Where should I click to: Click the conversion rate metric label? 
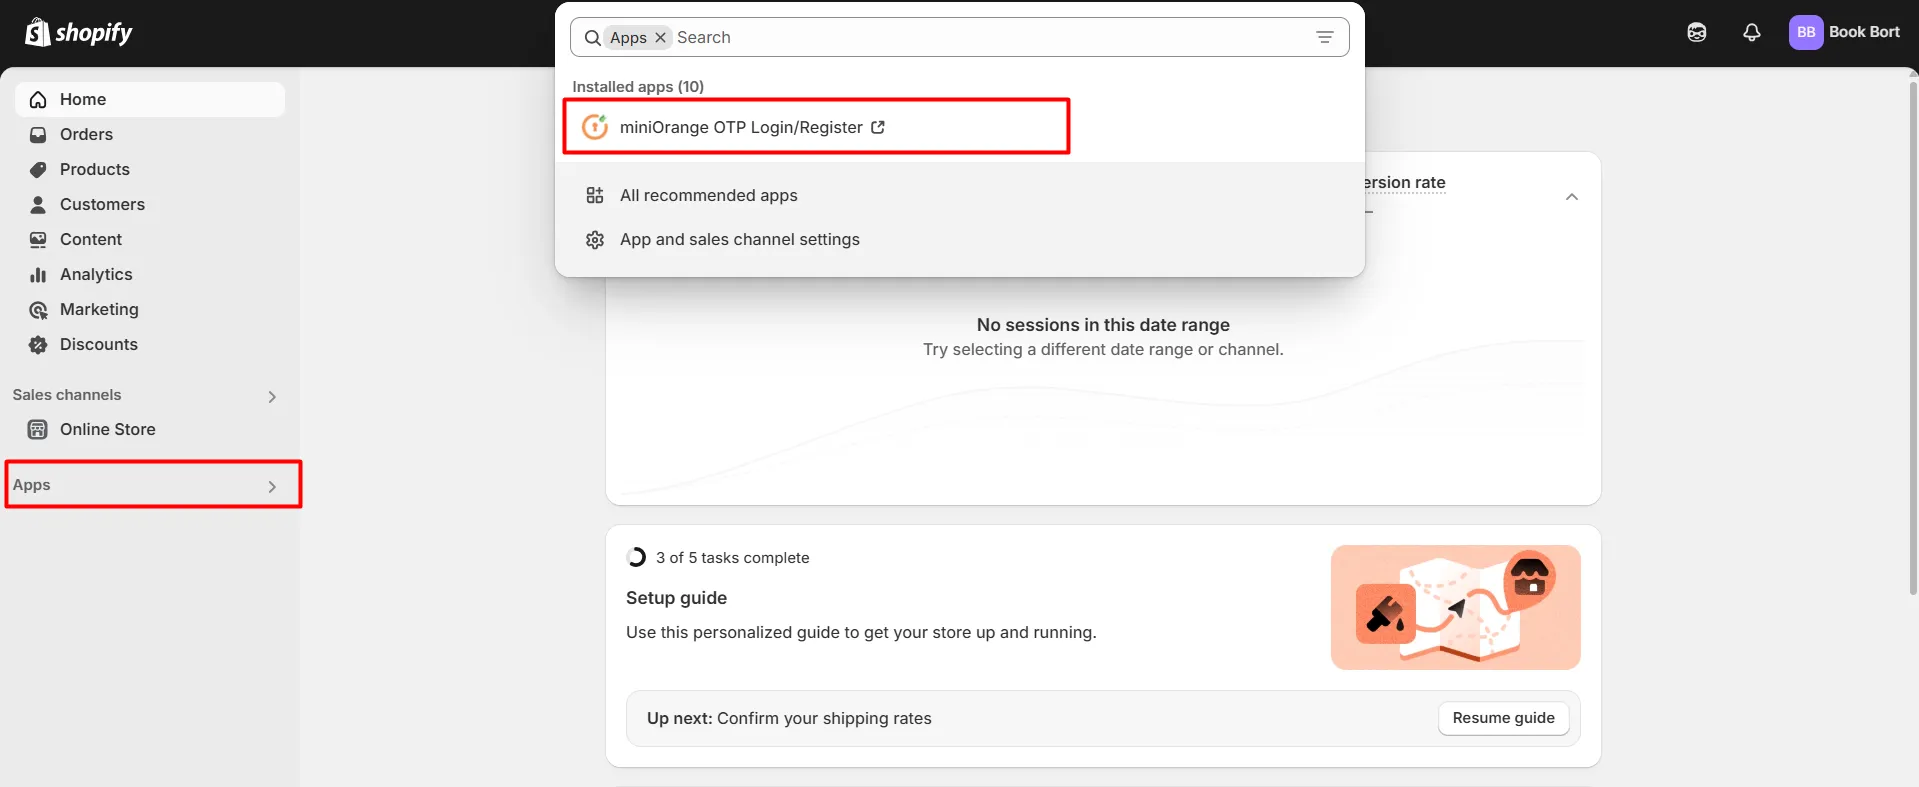[x=1405, y=182]
